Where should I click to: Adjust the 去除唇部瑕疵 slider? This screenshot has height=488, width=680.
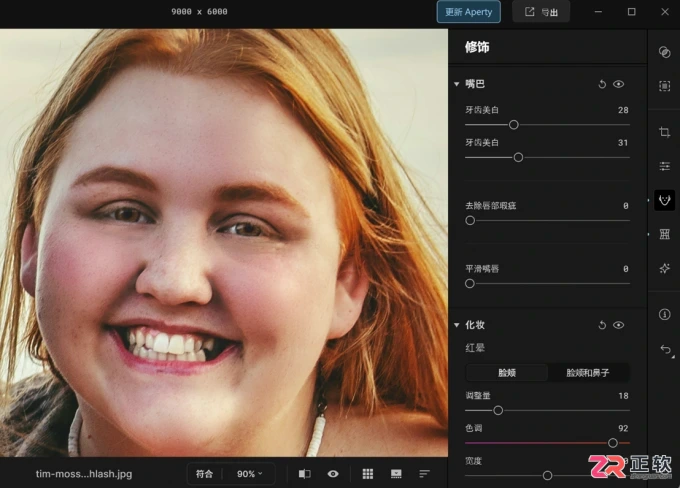(x=470, y=220)
